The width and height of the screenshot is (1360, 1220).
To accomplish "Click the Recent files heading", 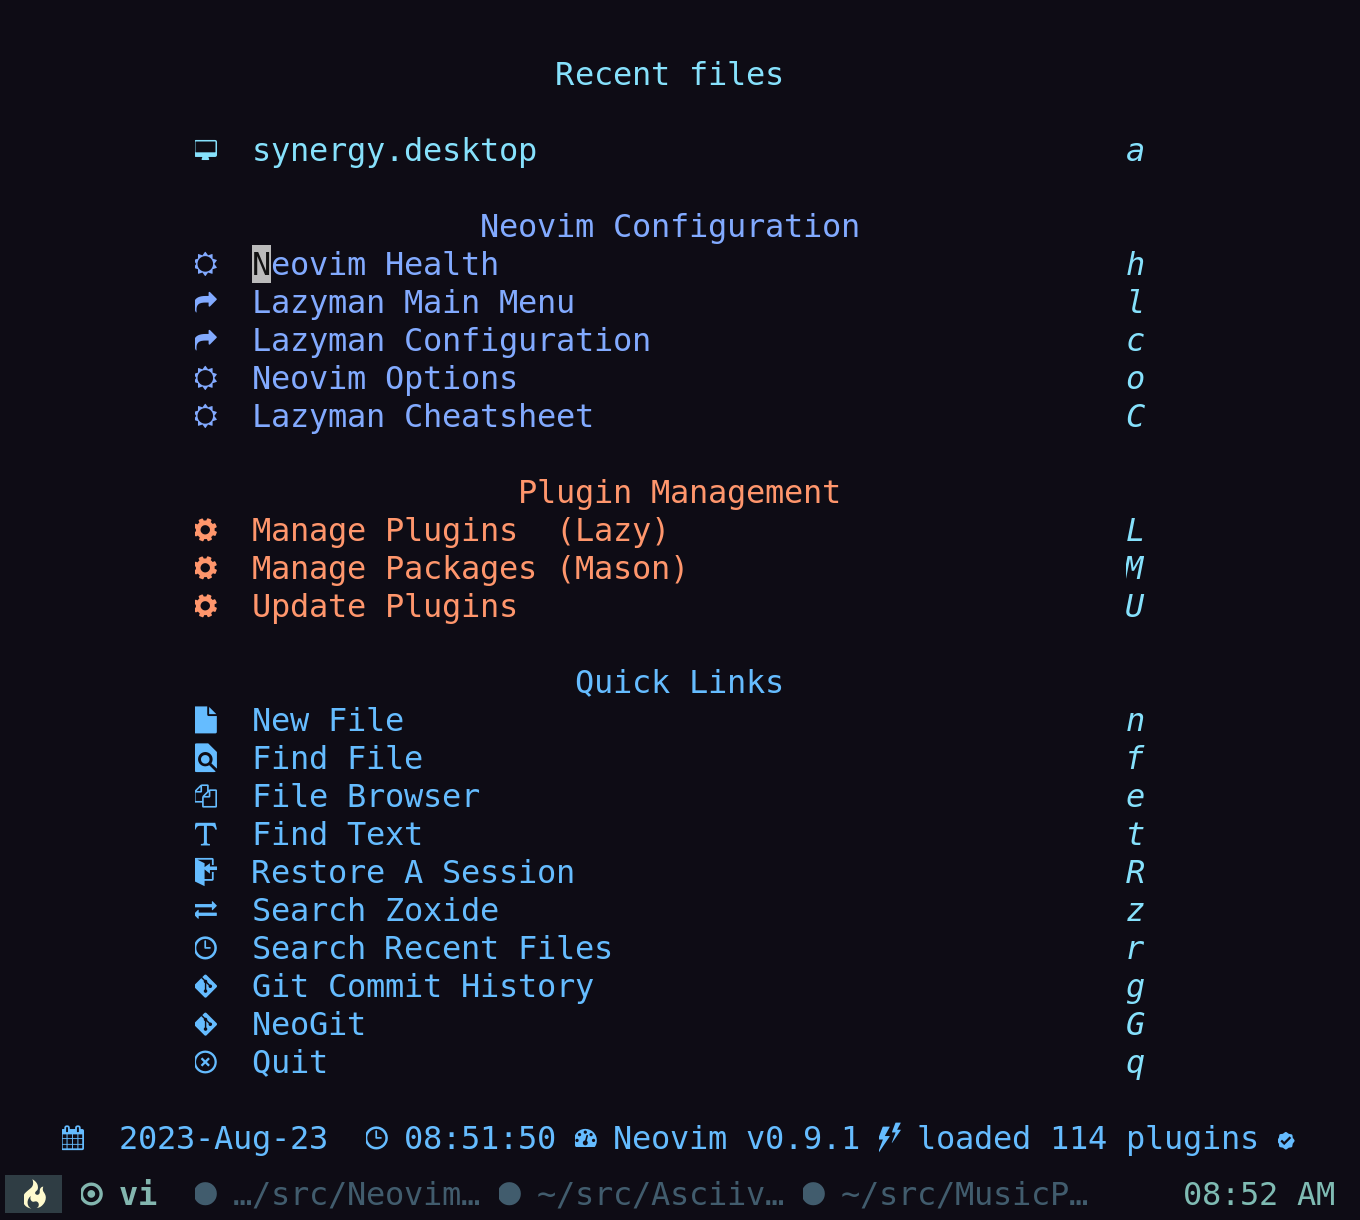I will (669, 74).
